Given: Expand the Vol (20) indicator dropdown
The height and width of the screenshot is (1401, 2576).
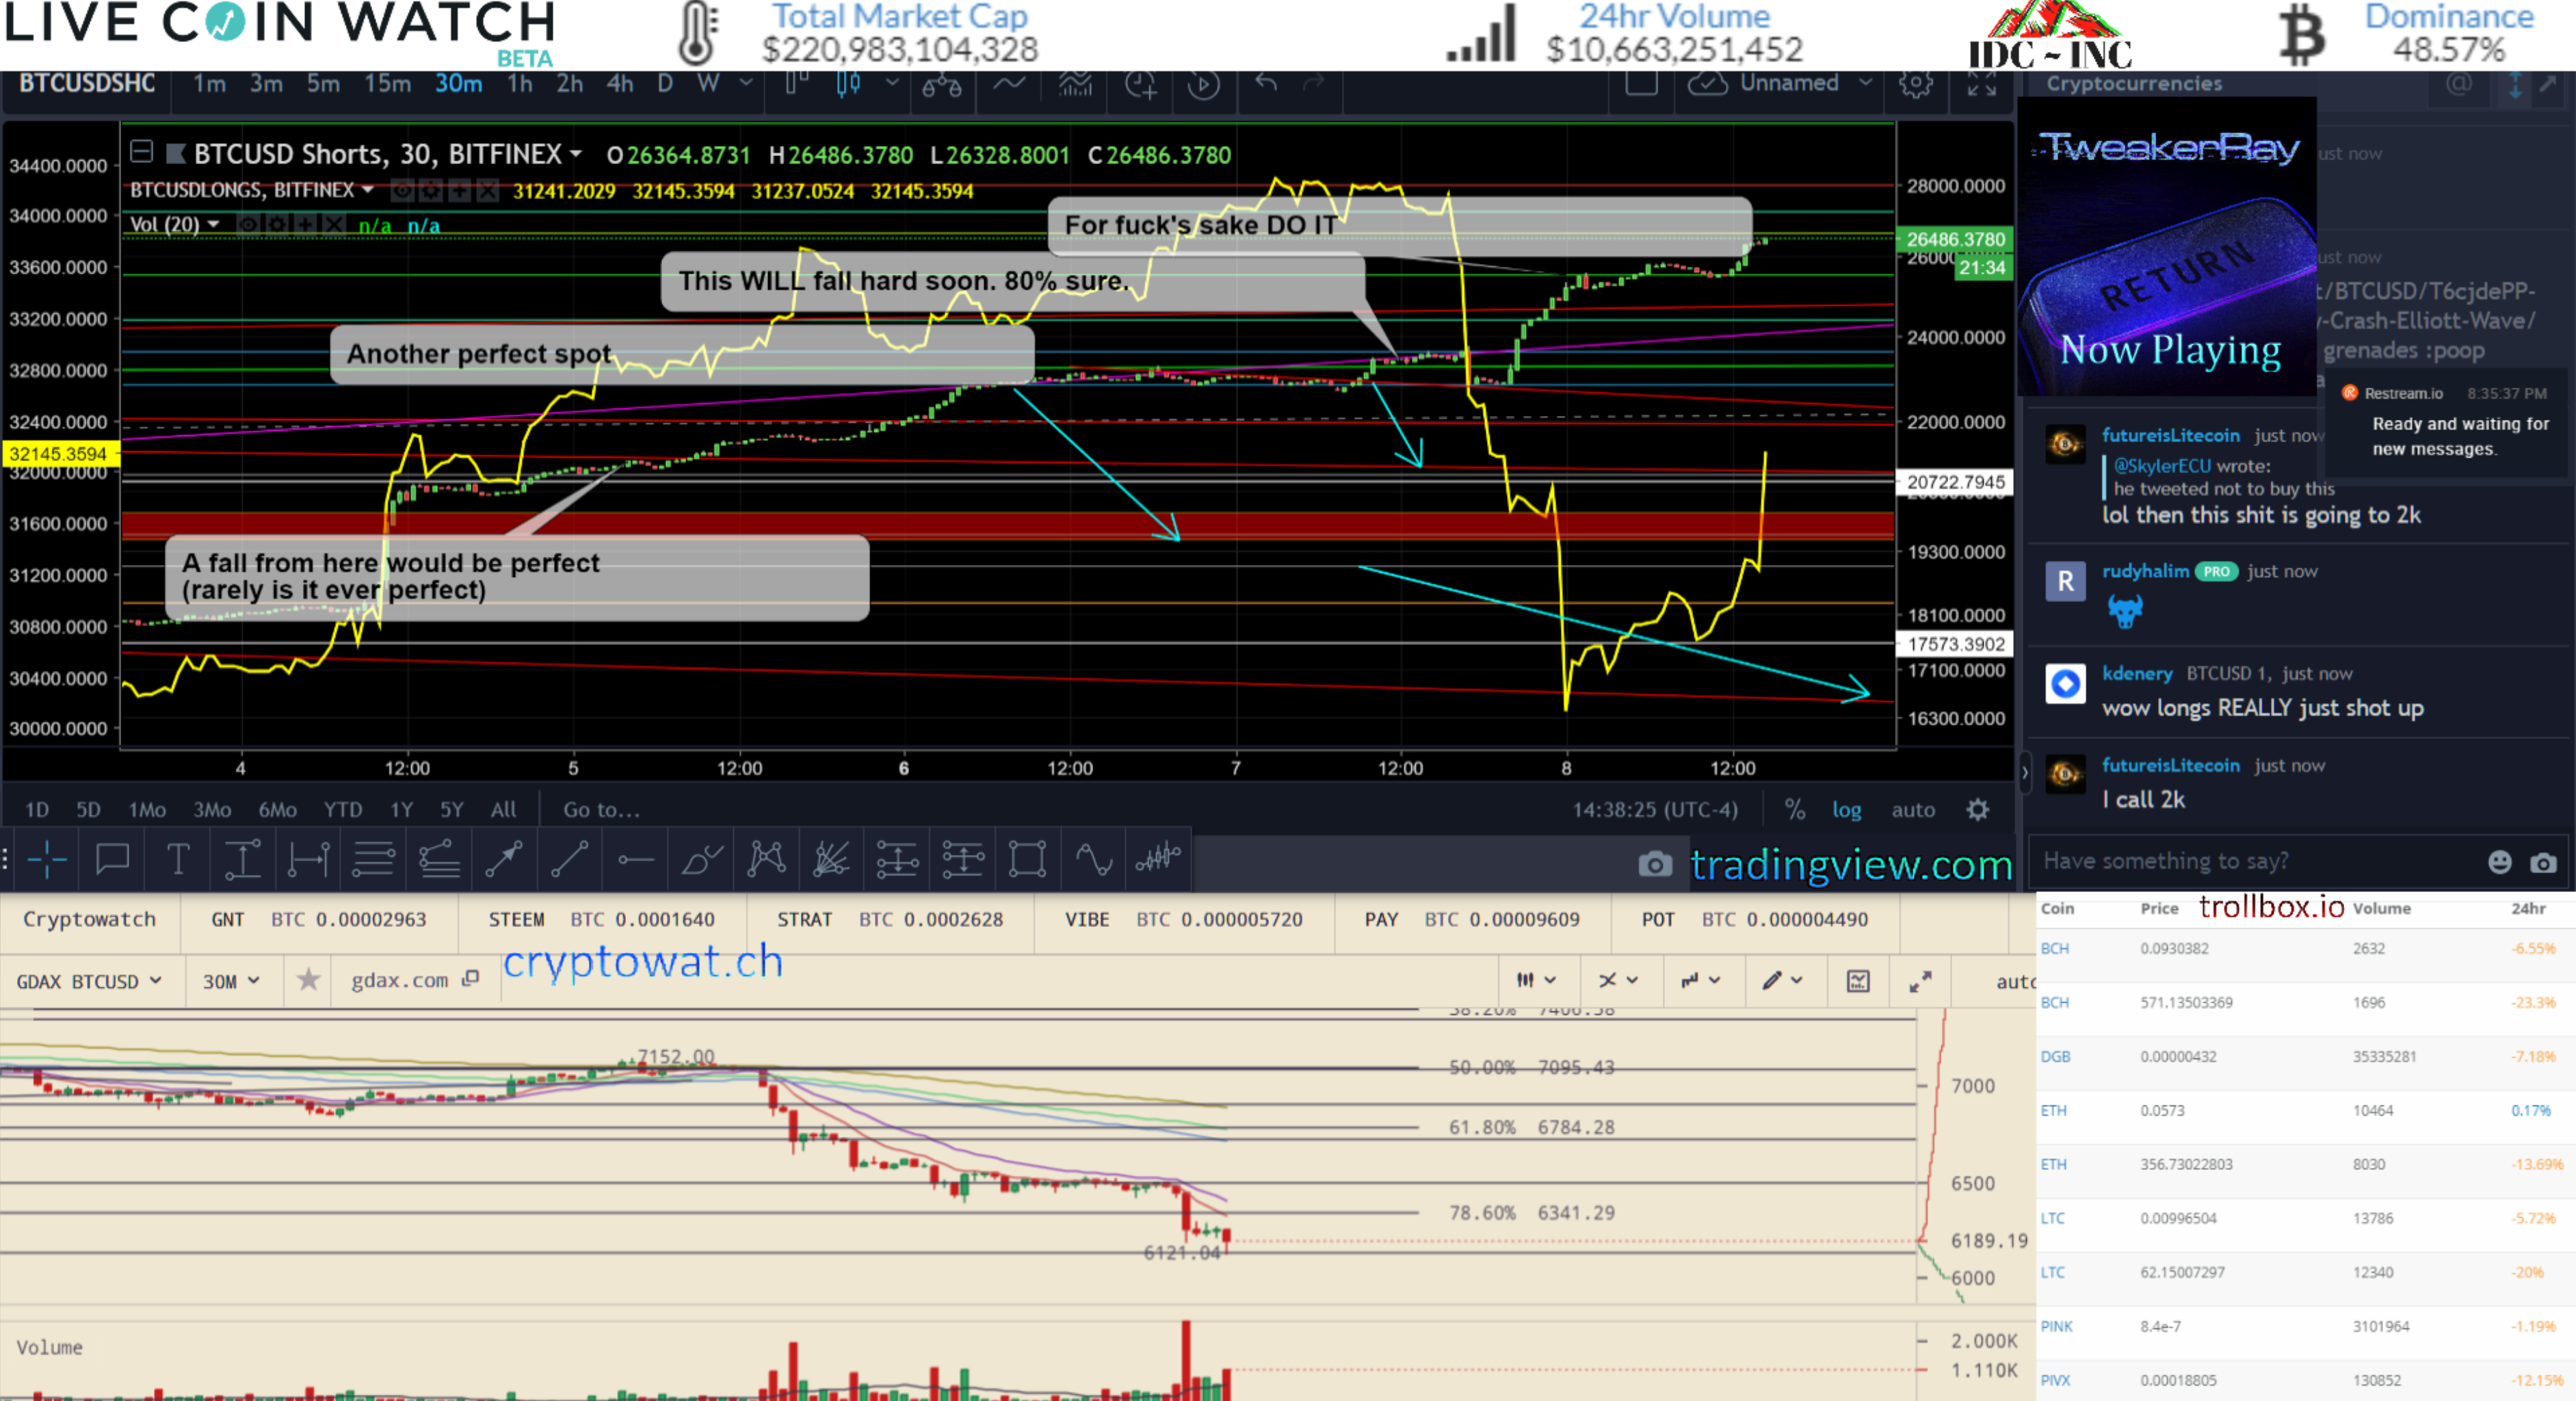Looking at the screenshot, I should (213, 225).
